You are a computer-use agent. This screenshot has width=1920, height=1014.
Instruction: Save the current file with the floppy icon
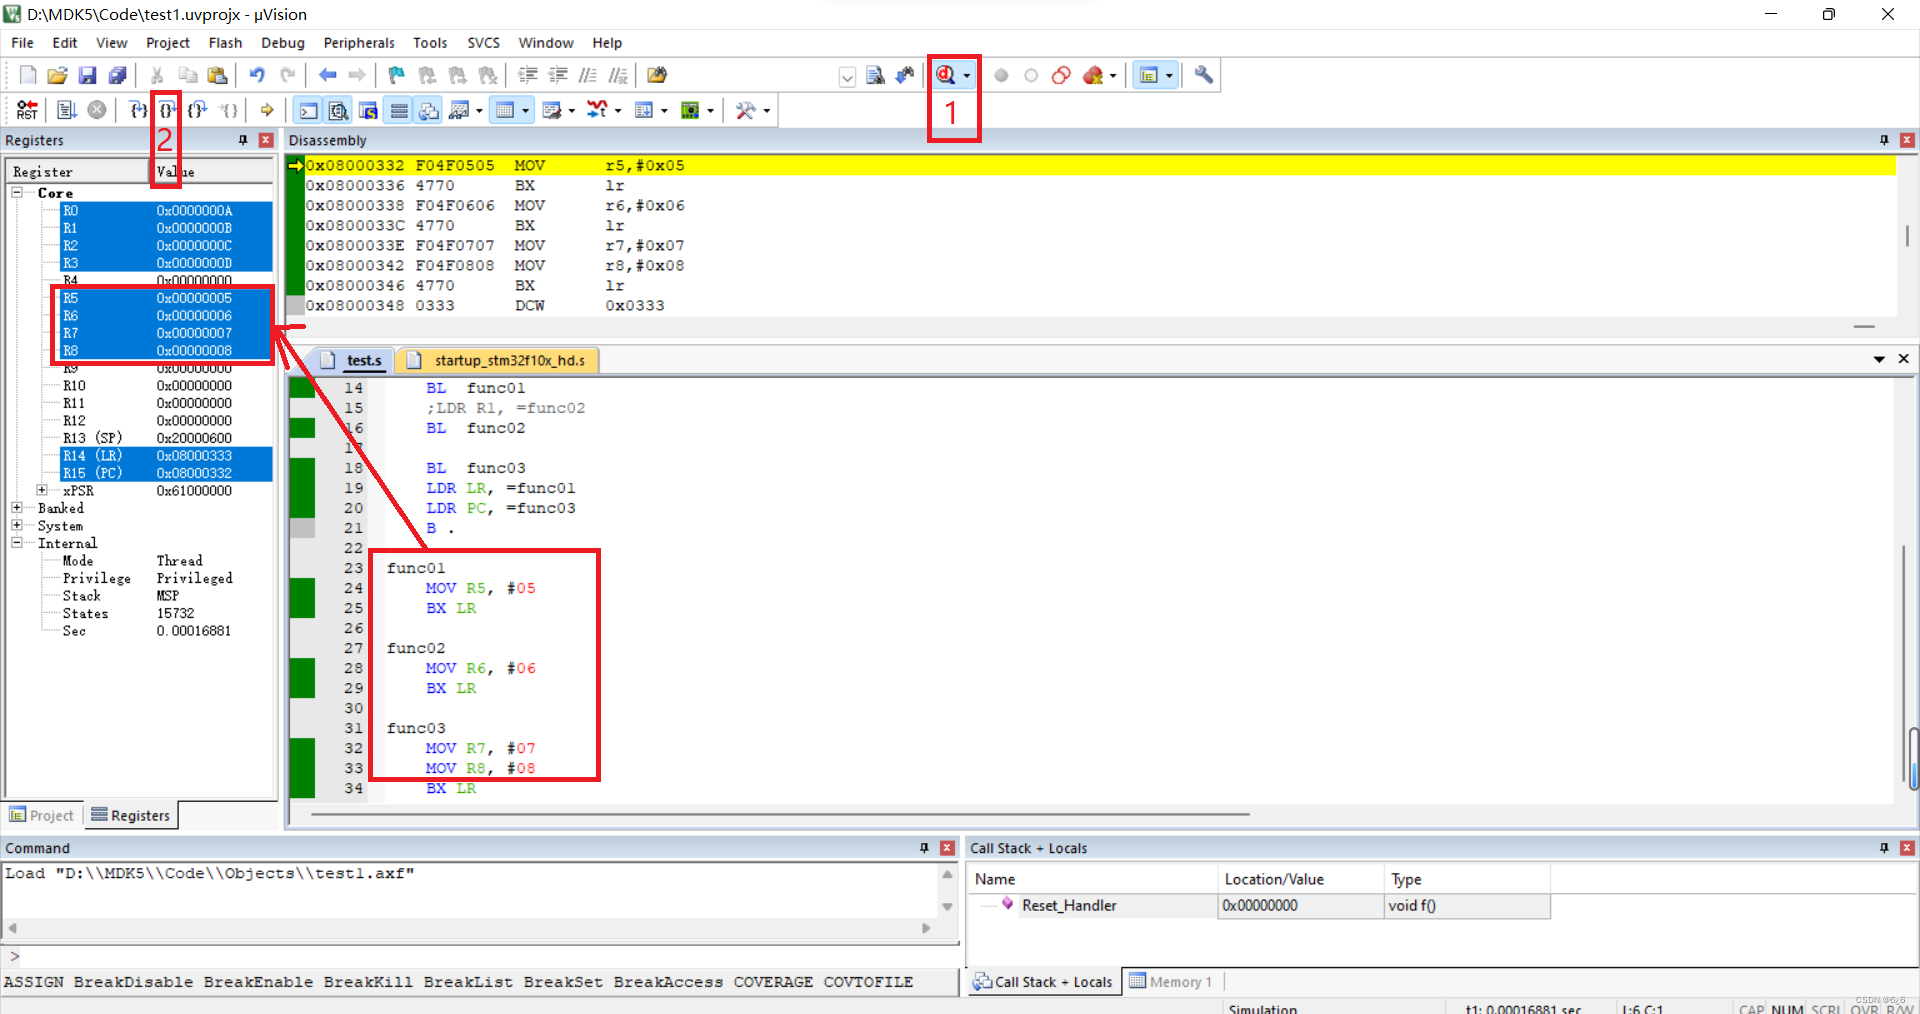[x=88, y=75]
